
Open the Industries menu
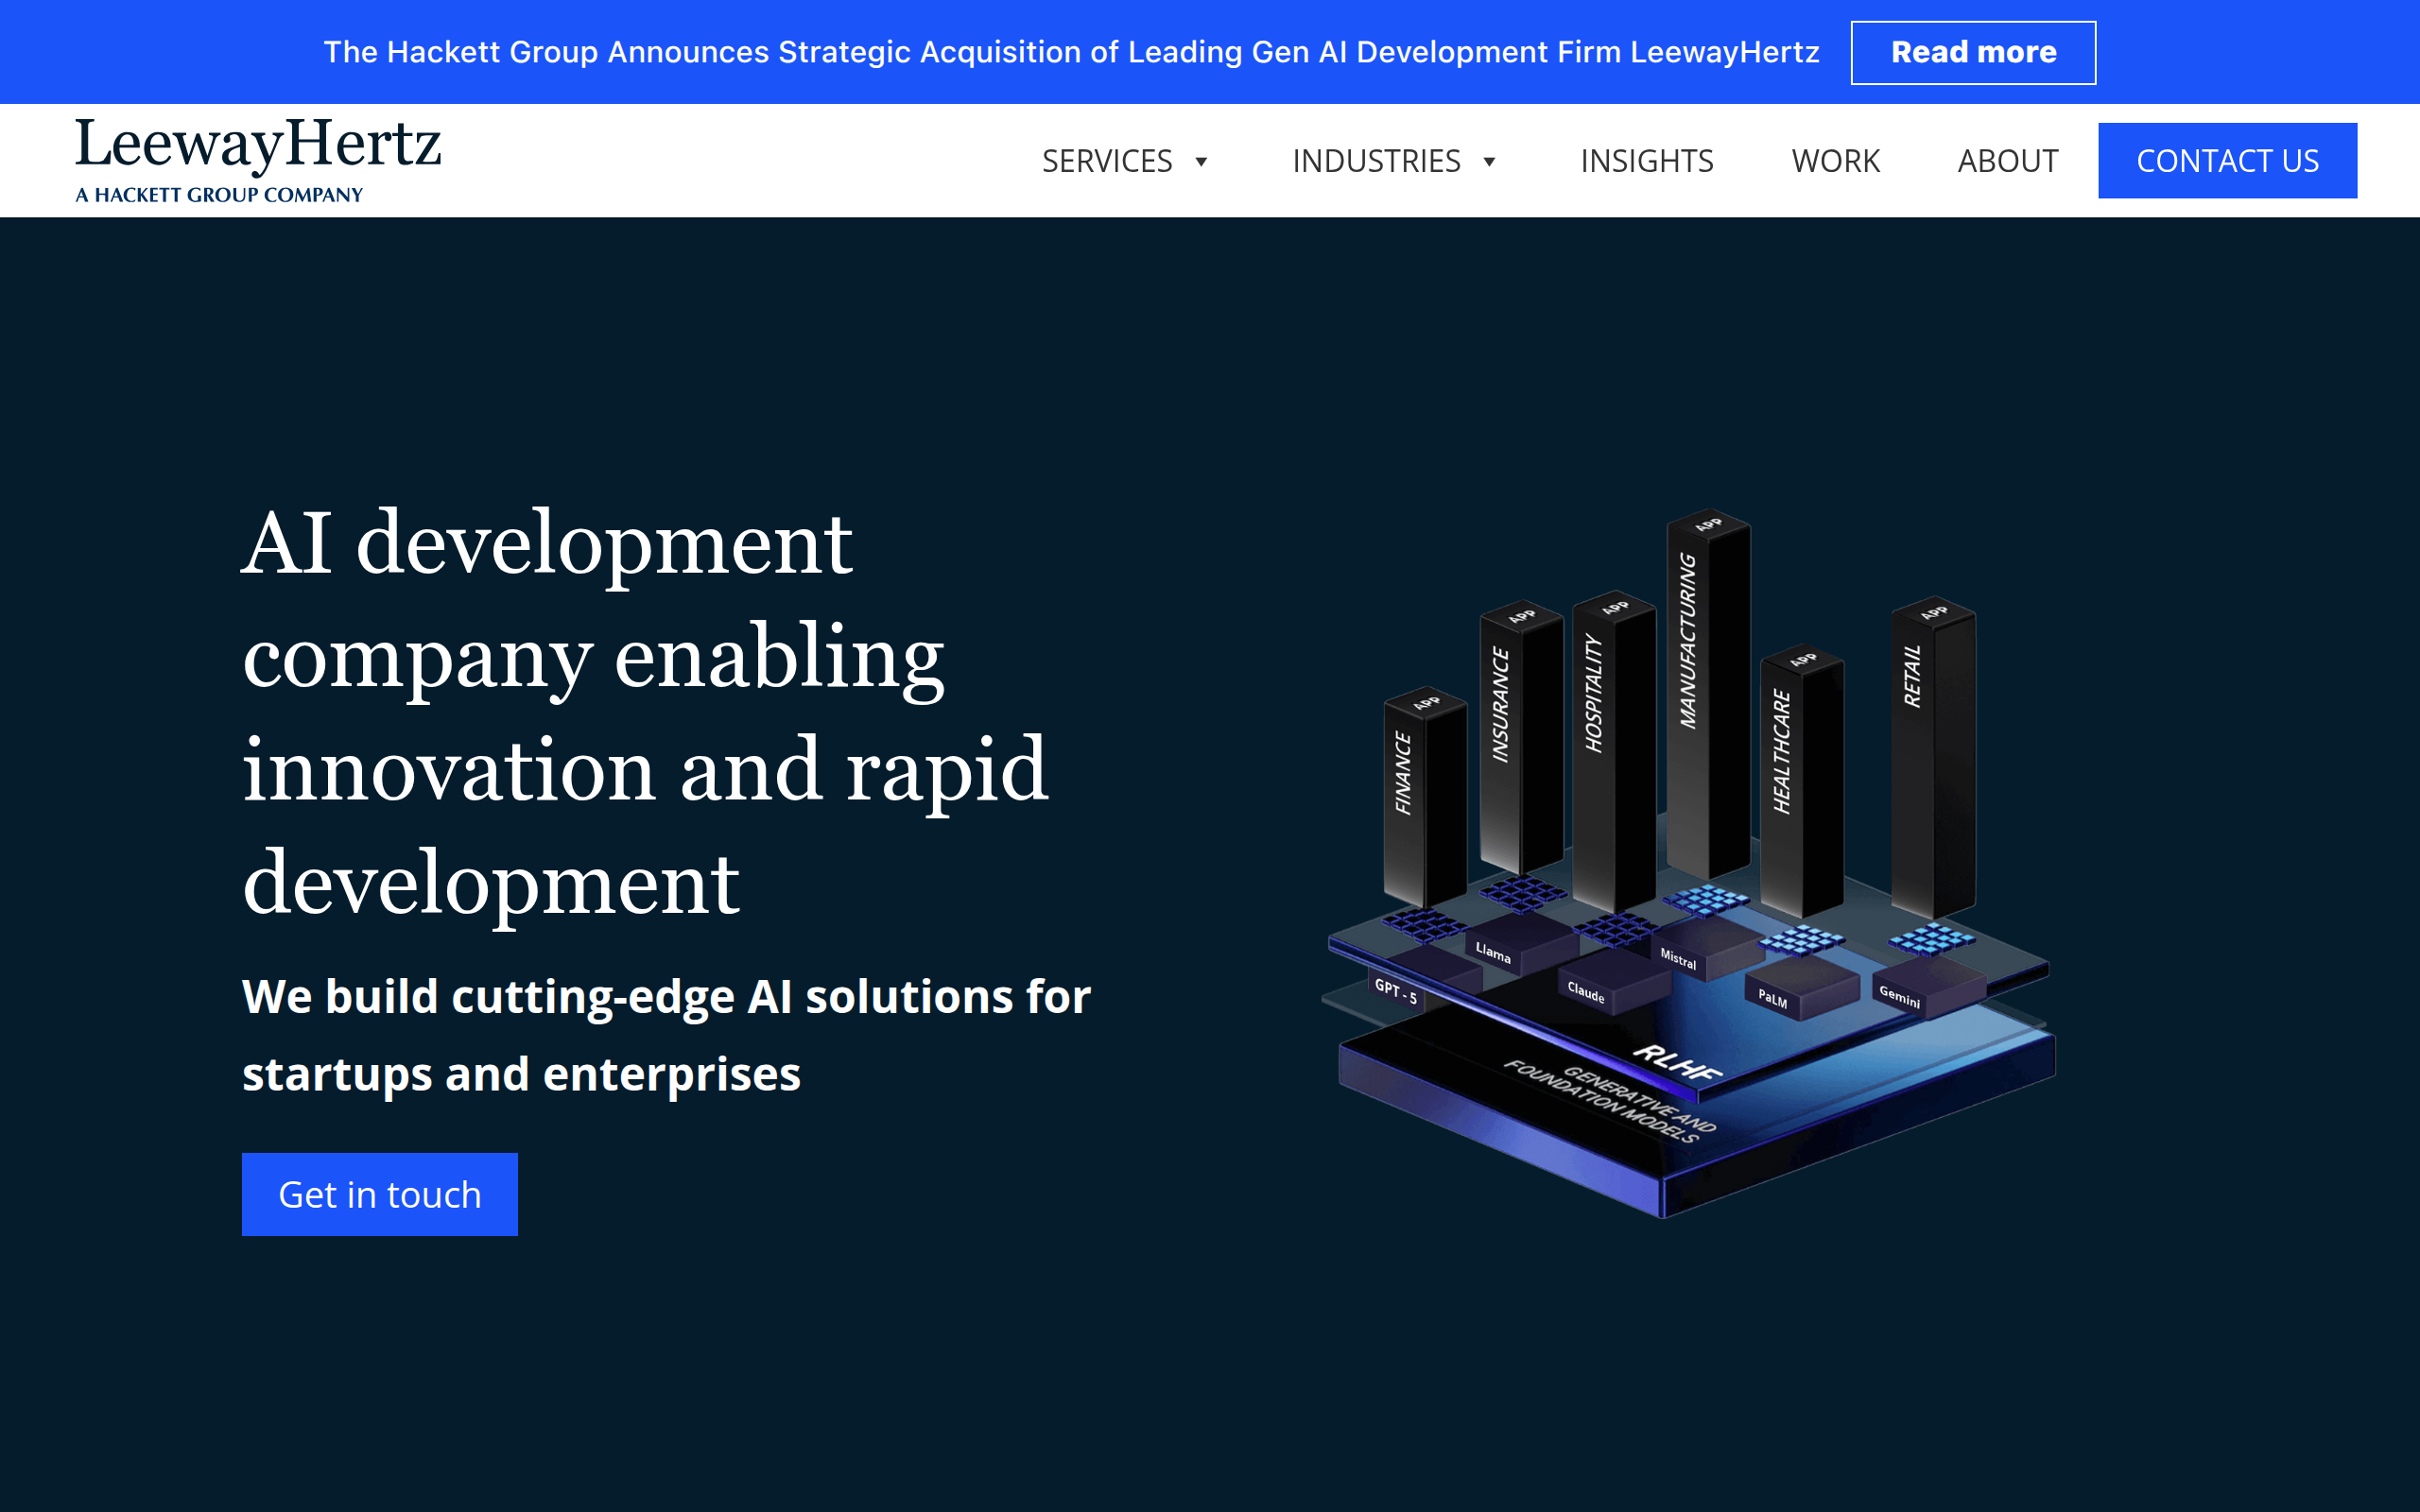[x=1376, y=161]
